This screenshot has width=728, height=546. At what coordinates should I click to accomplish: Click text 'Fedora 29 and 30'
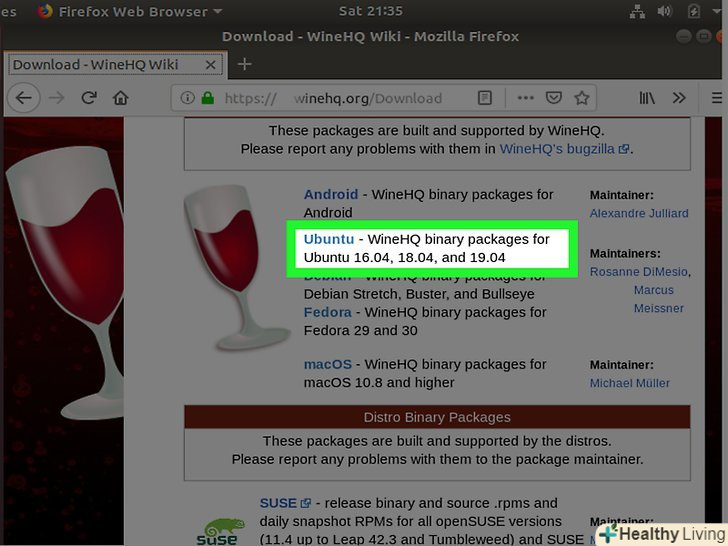coord(360,331)
